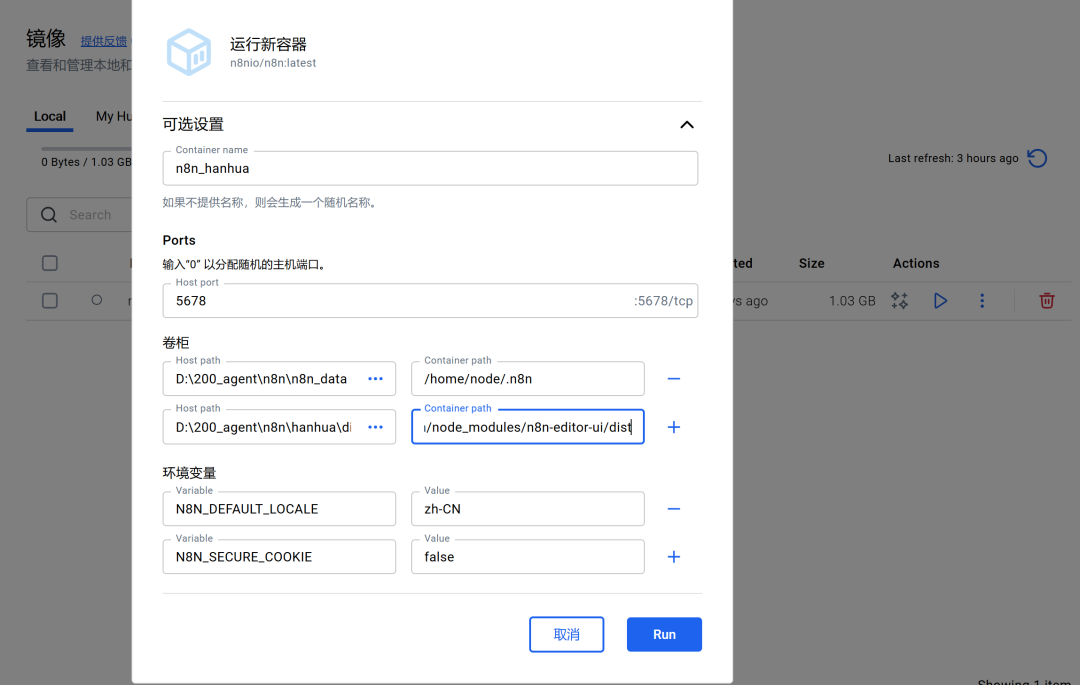The height and width of the screenshot is (685, 1080).
Task: Browse host path for hanhua volume
Action: pos(375,427)
